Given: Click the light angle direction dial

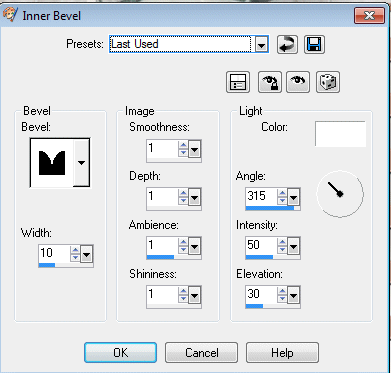Looking at the screenshot, I should pos(340,194).
